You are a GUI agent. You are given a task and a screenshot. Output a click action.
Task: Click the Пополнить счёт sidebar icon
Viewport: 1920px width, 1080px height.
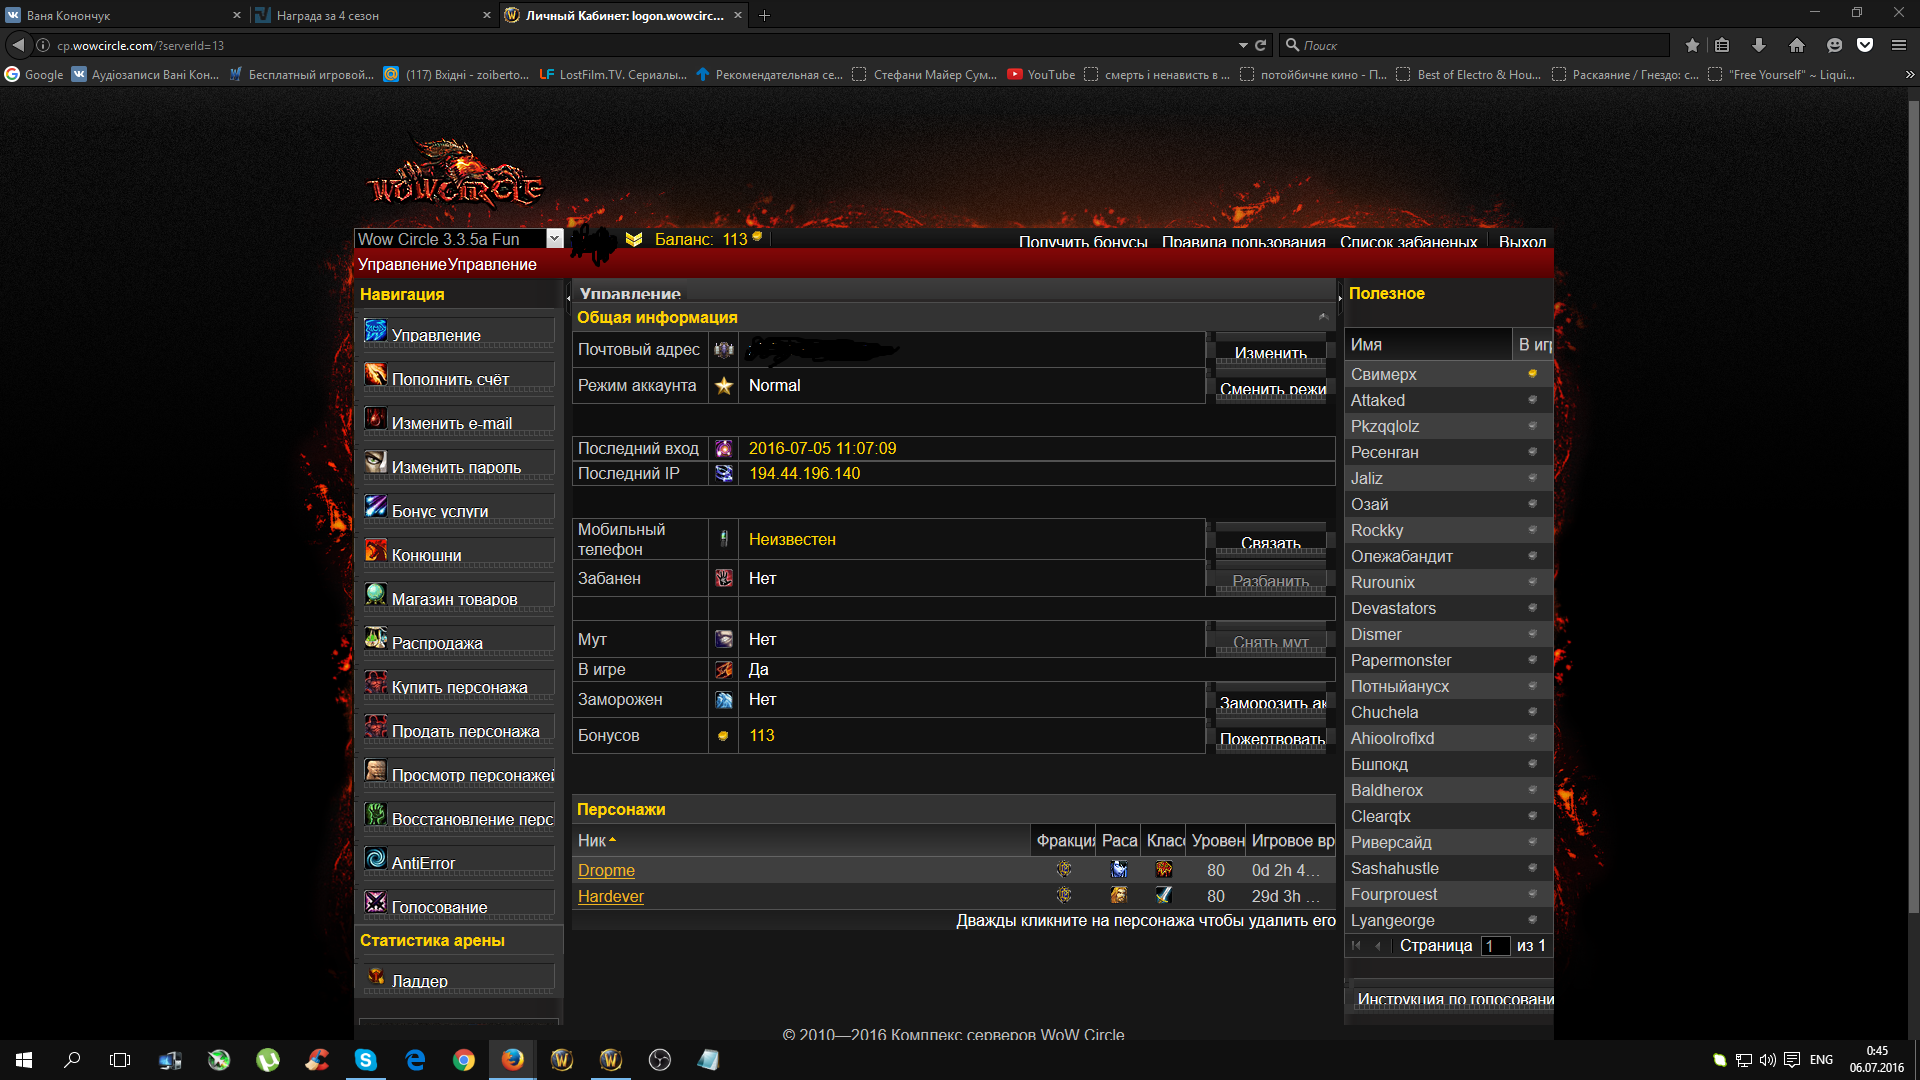pyautogui.click(x=375, y=375)
